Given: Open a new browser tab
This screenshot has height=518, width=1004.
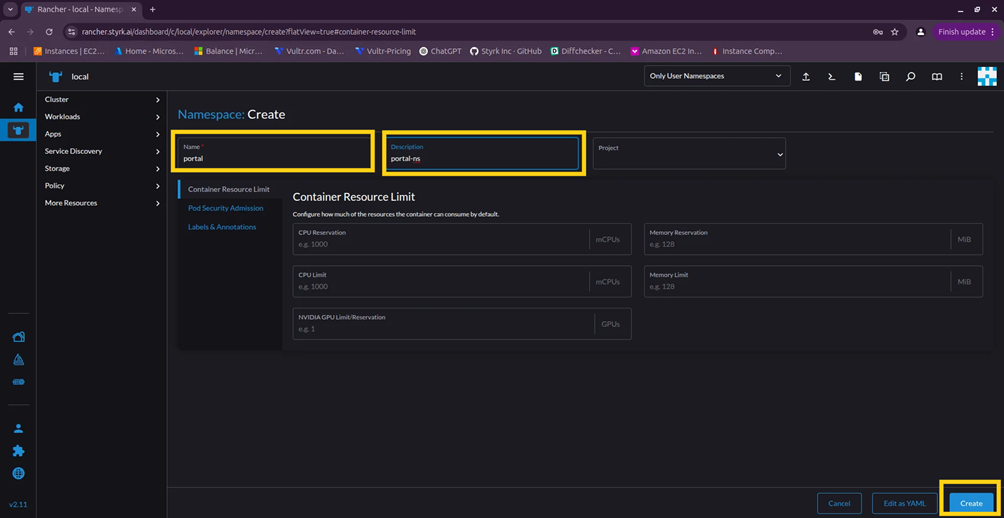Looking at the screenshot, I should (152, 10).
